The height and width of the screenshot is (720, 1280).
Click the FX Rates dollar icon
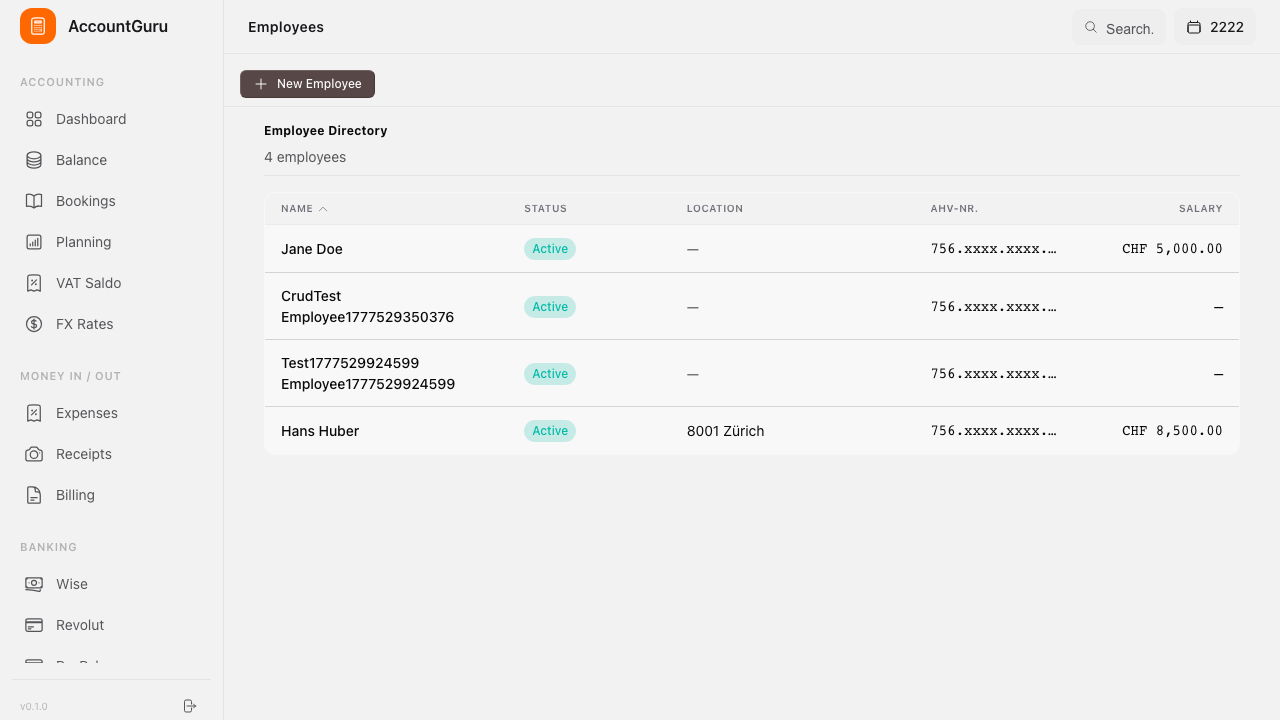[34, 324]
